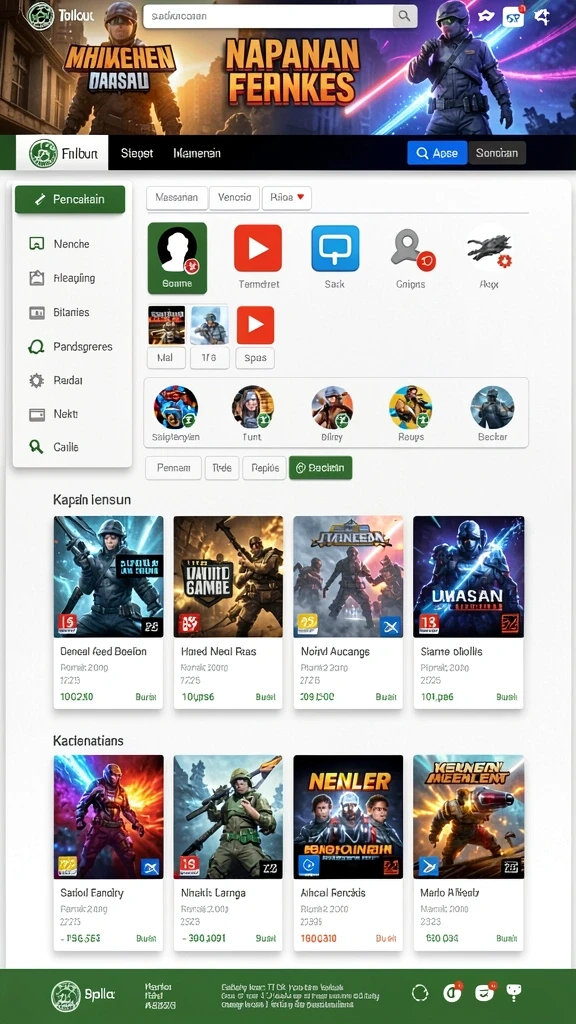Open the 'Hored Neal Raas' game cover
Image resolution: width=576 pixels, height=1024 pixels.
[x=228, y=577]
